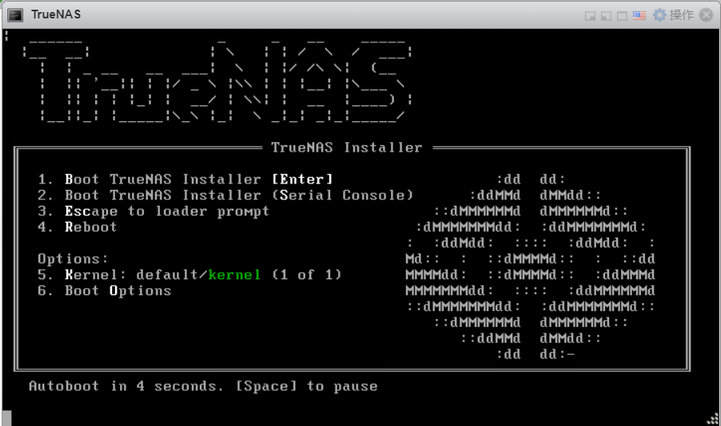Click the green kernel text
This screenshot has width=721, height=426.
pyautogui.click(x=234, y=275)
